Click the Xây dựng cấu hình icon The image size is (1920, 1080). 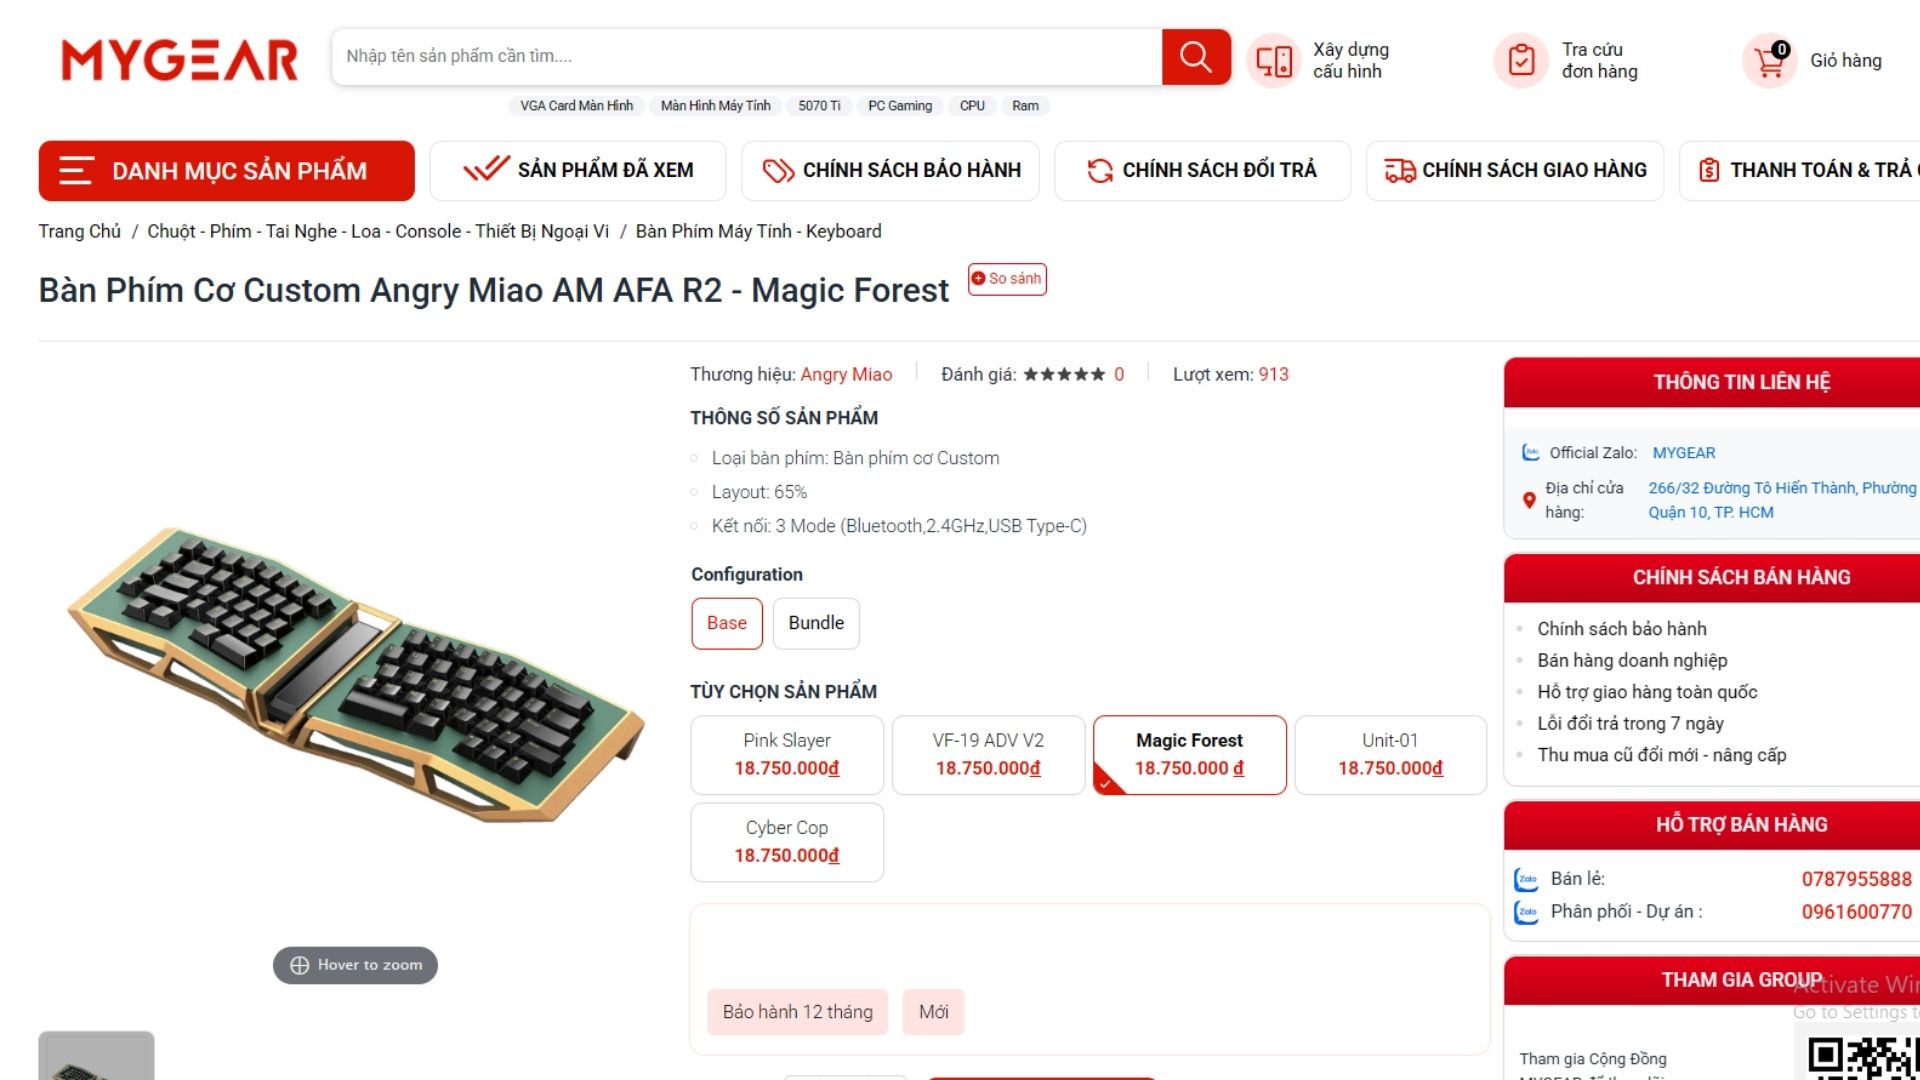pyautogui.click(x=1273, y=61)
